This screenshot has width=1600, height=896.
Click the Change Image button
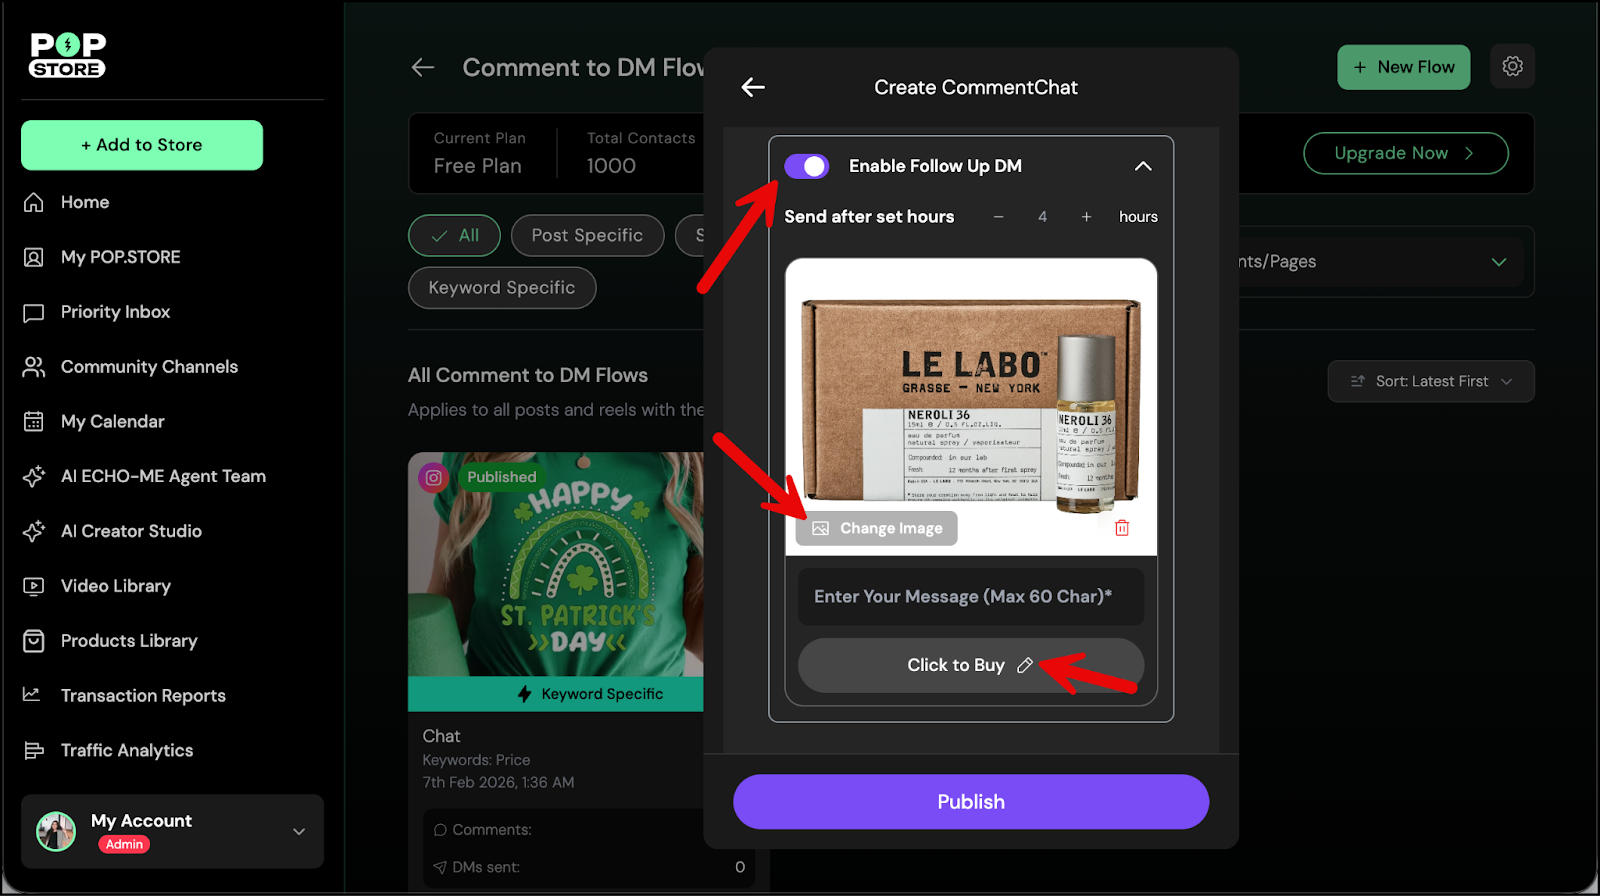point(877,528)
